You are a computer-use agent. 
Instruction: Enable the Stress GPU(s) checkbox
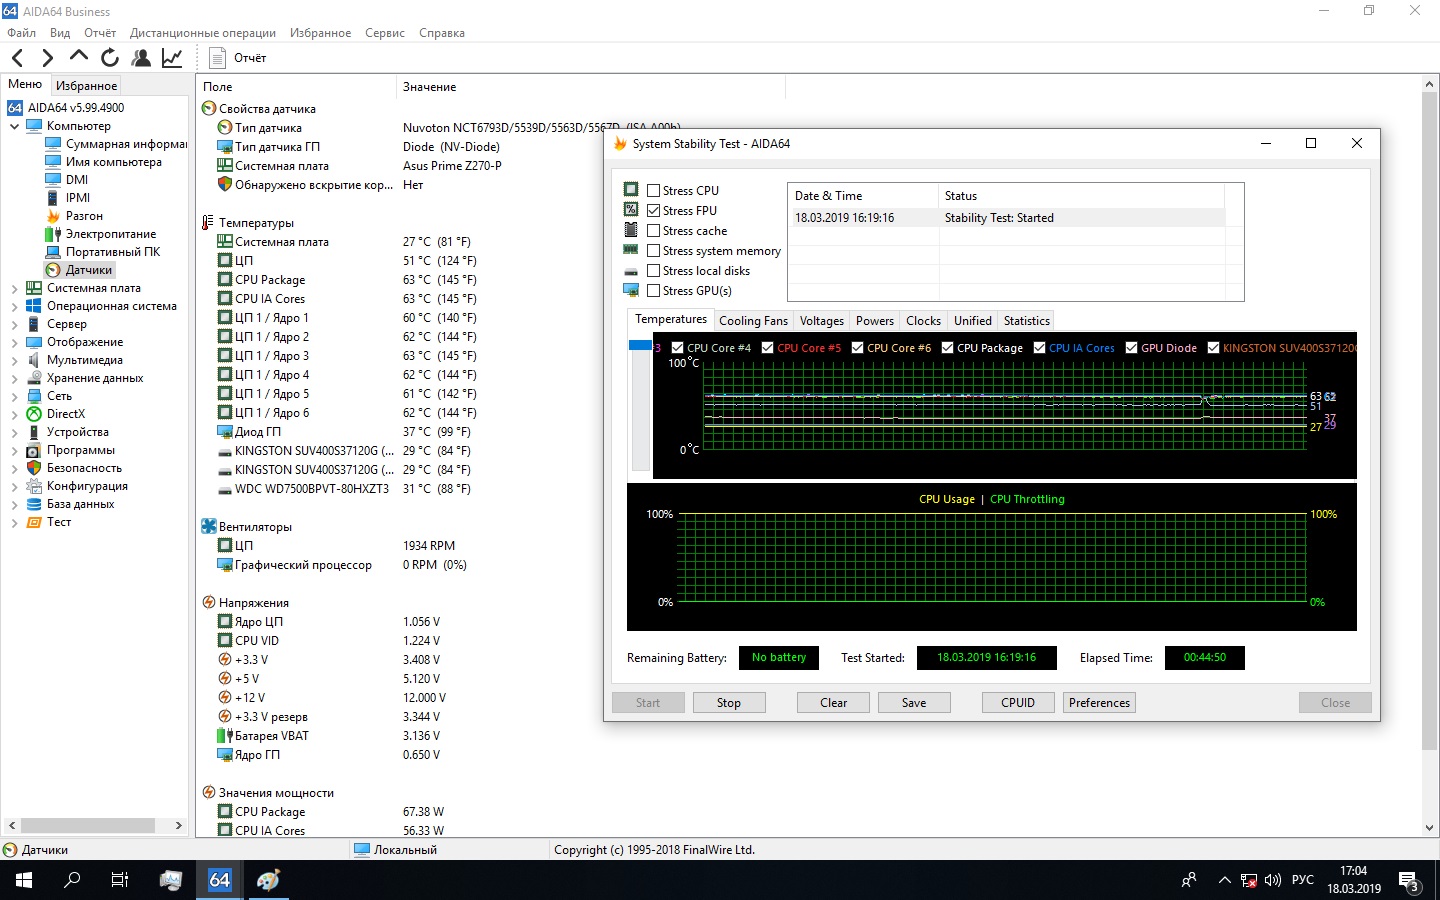653,291
